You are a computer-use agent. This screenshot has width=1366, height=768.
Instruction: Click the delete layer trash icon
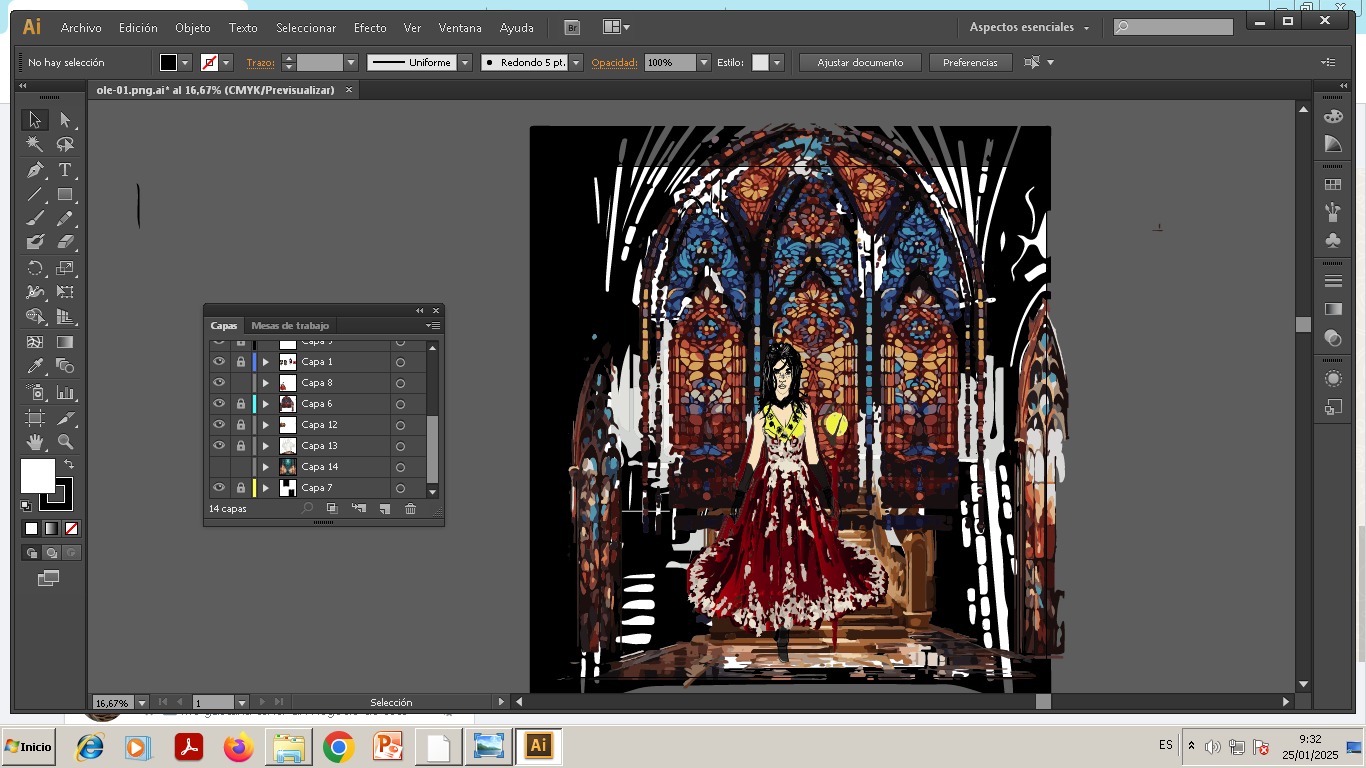tap(410, 509)
